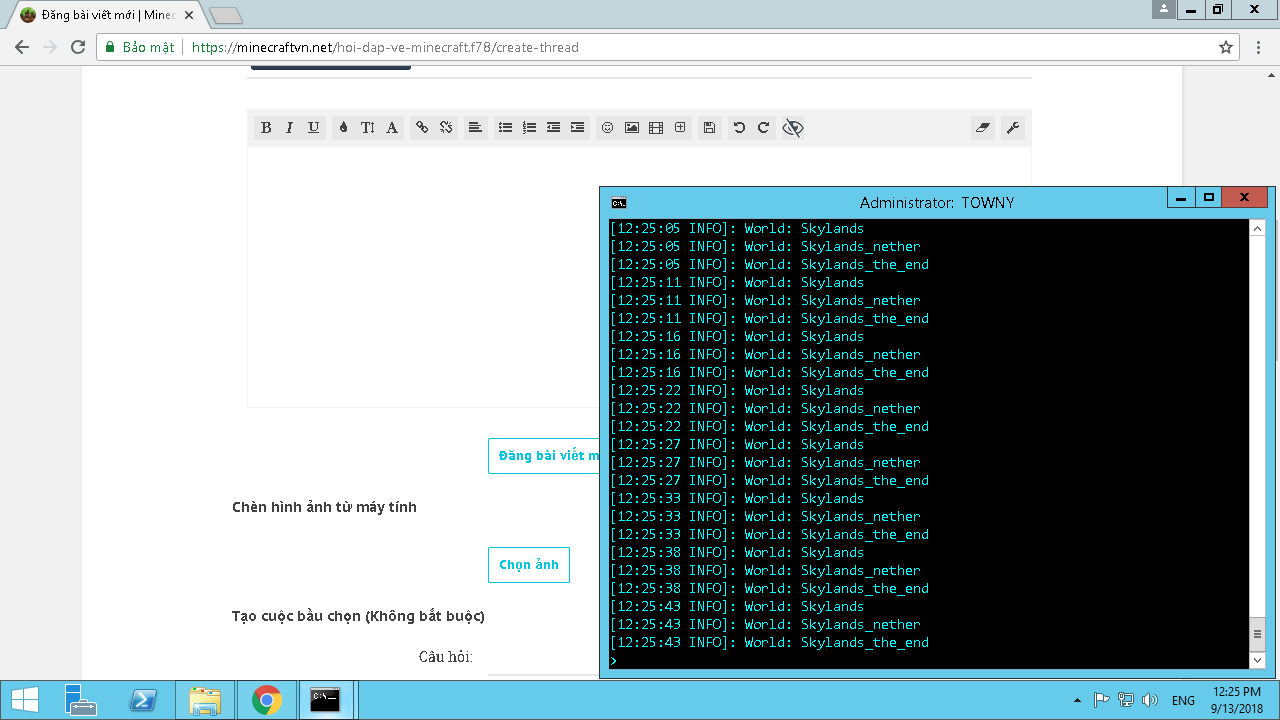Screen dimensions: 1280x720
Task: Click the Chọn ảnh button
Action: coord(529,565)
